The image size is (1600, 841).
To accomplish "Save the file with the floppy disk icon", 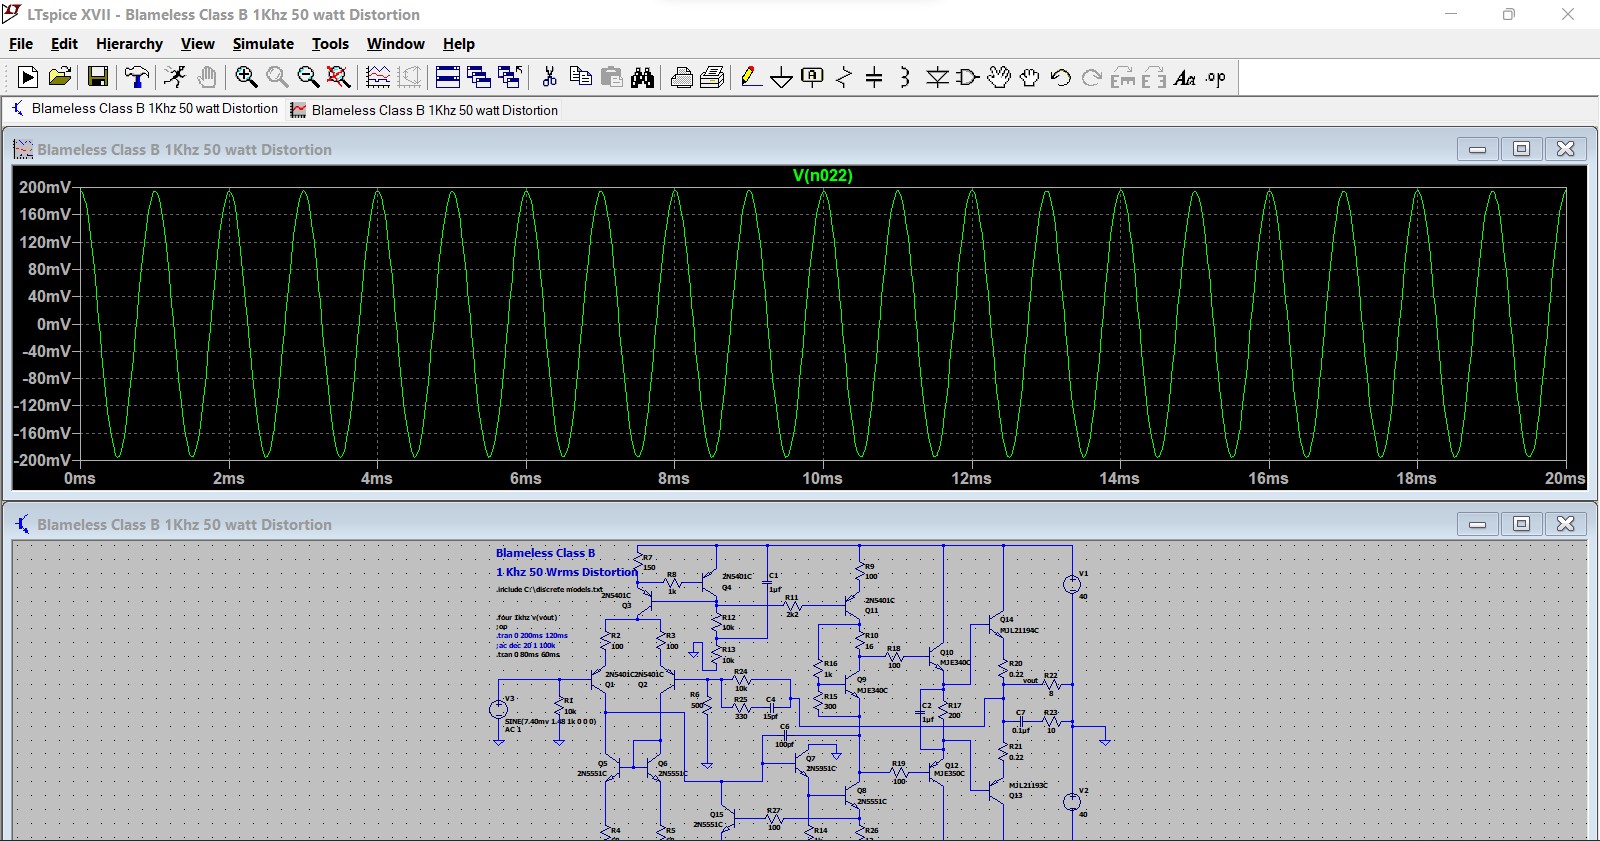I will [x=97, y=77].
